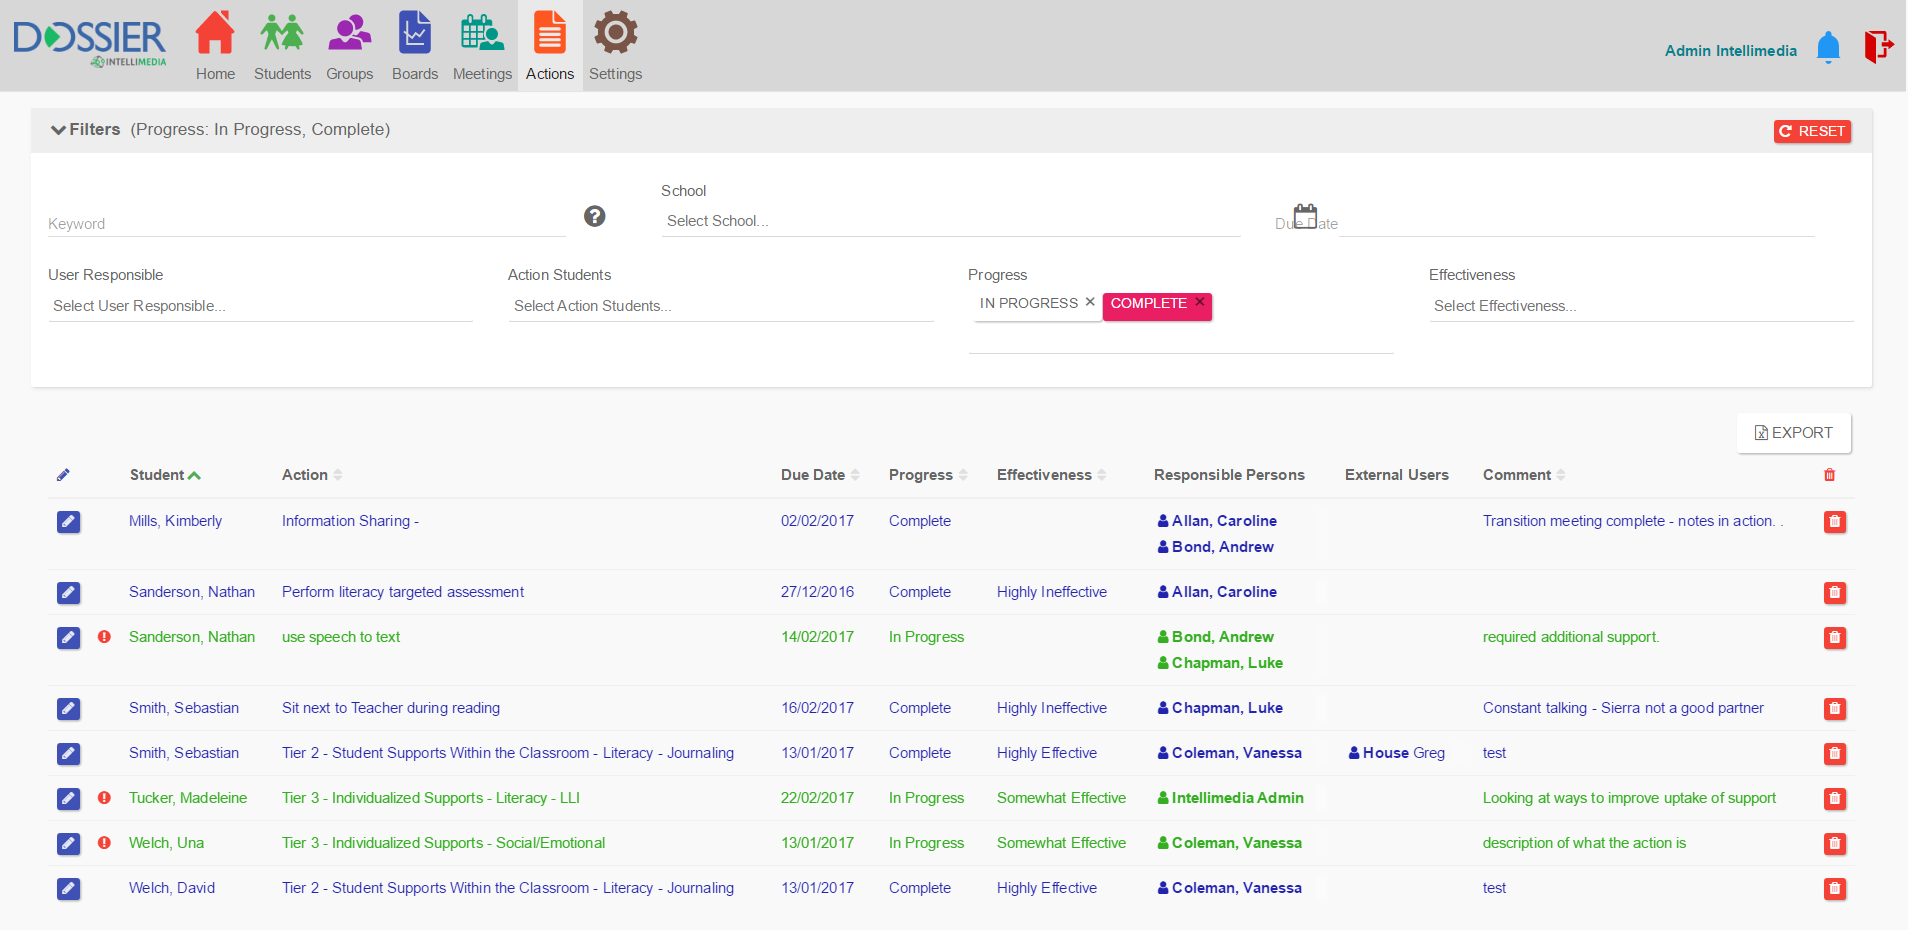Go to the Meetings tab
This screenshot has width=1908, height=930.
tap(482, 47)
